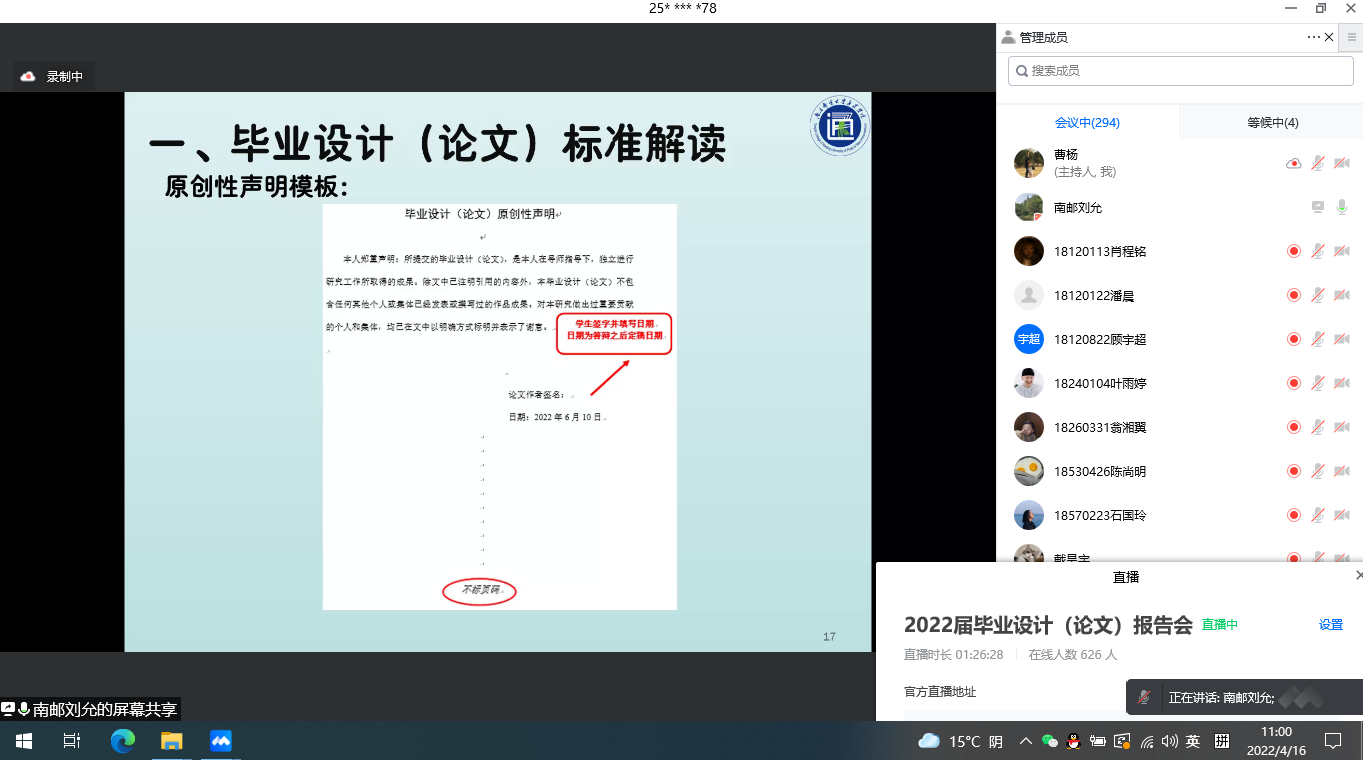Select member 18240104叶雨婷 in the list
Image resolution: width=1363 pixels, height=760 pixels.
pyautogui.click(x=1100, y=383)
